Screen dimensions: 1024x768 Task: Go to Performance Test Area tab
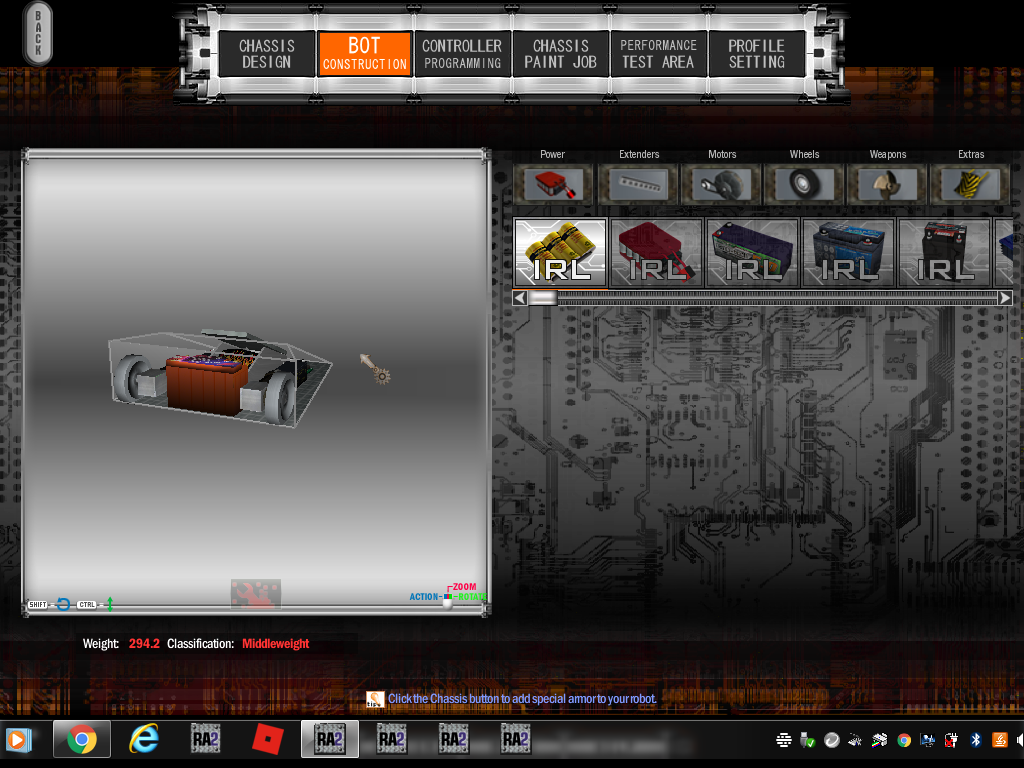point(658,54)
